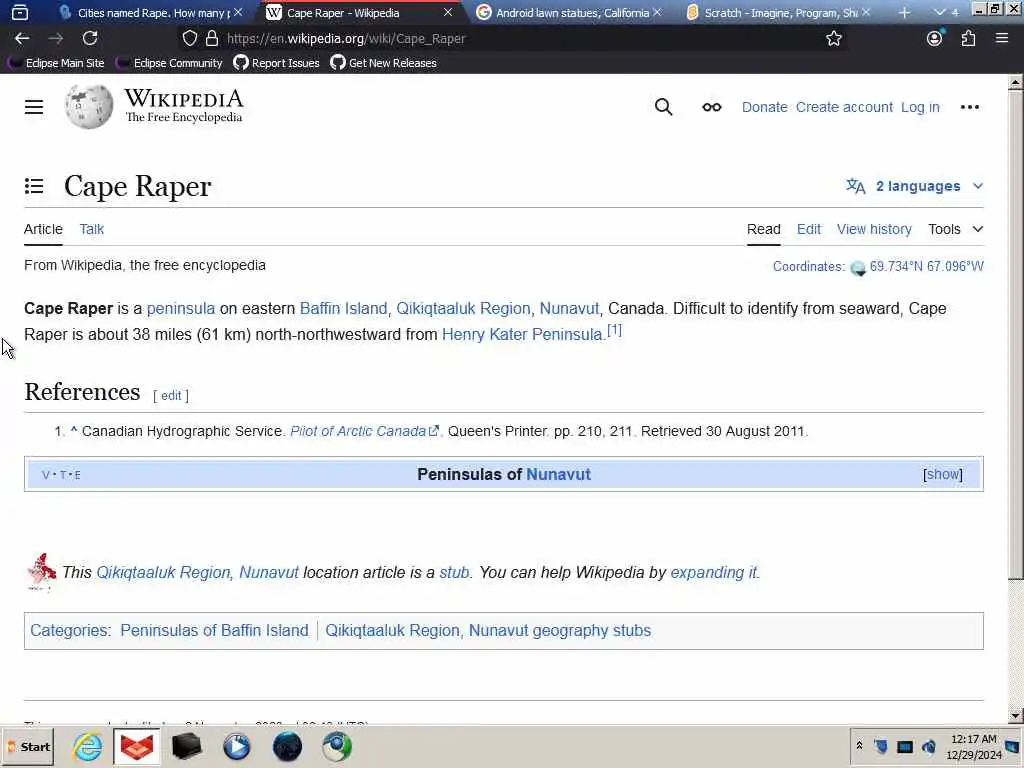Open Report Issues bookmark
The height and width of the screenshot is (768, 1024).
coord(277,63)
